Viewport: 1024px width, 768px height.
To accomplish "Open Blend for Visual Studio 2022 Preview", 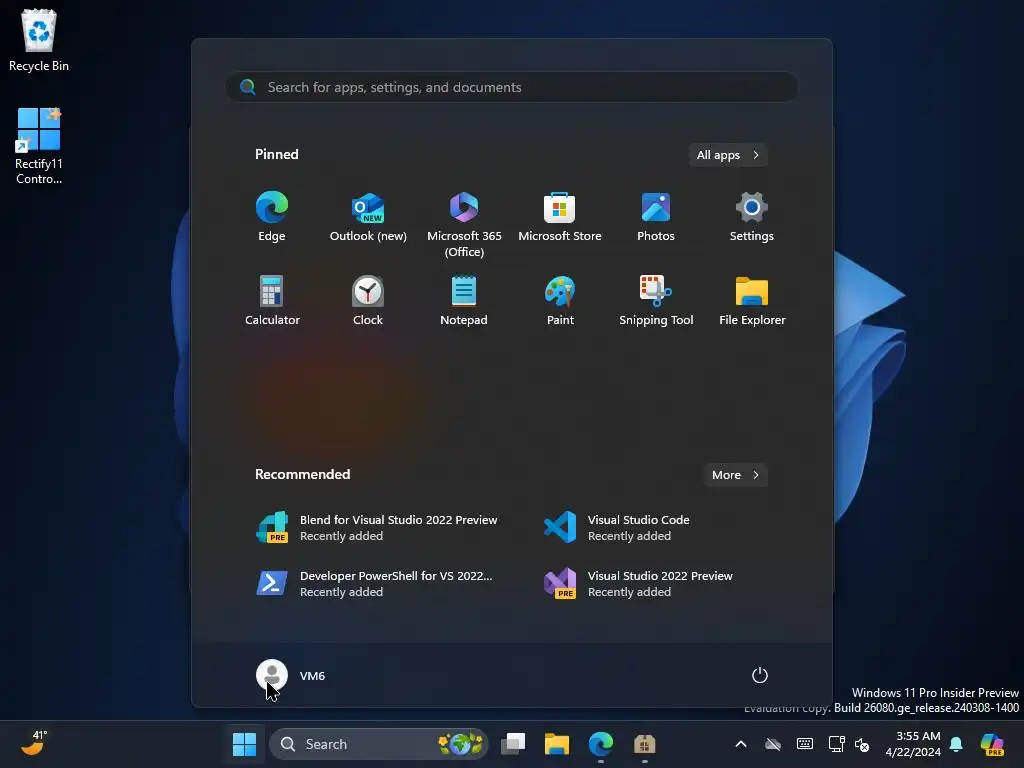I will [377, 528].
